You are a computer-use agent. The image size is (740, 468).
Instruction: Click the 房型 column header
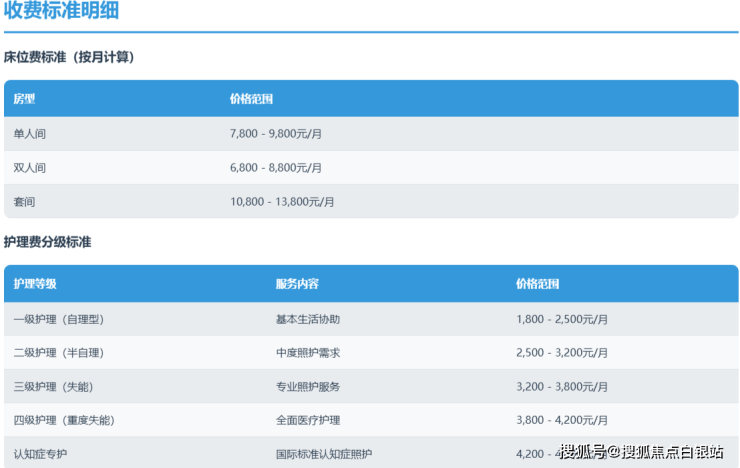24,99
